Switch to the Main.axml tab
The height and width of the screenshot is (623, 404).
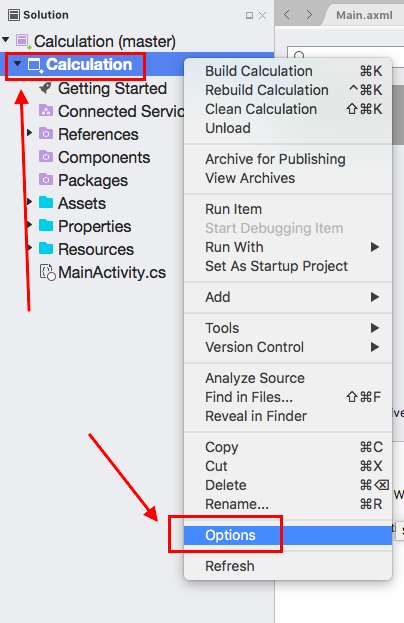click(364, 15)
